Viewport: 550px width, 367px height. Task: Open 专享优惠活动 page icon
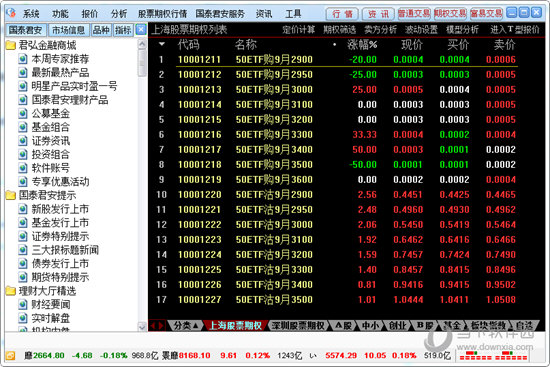(x=23, y=182)
